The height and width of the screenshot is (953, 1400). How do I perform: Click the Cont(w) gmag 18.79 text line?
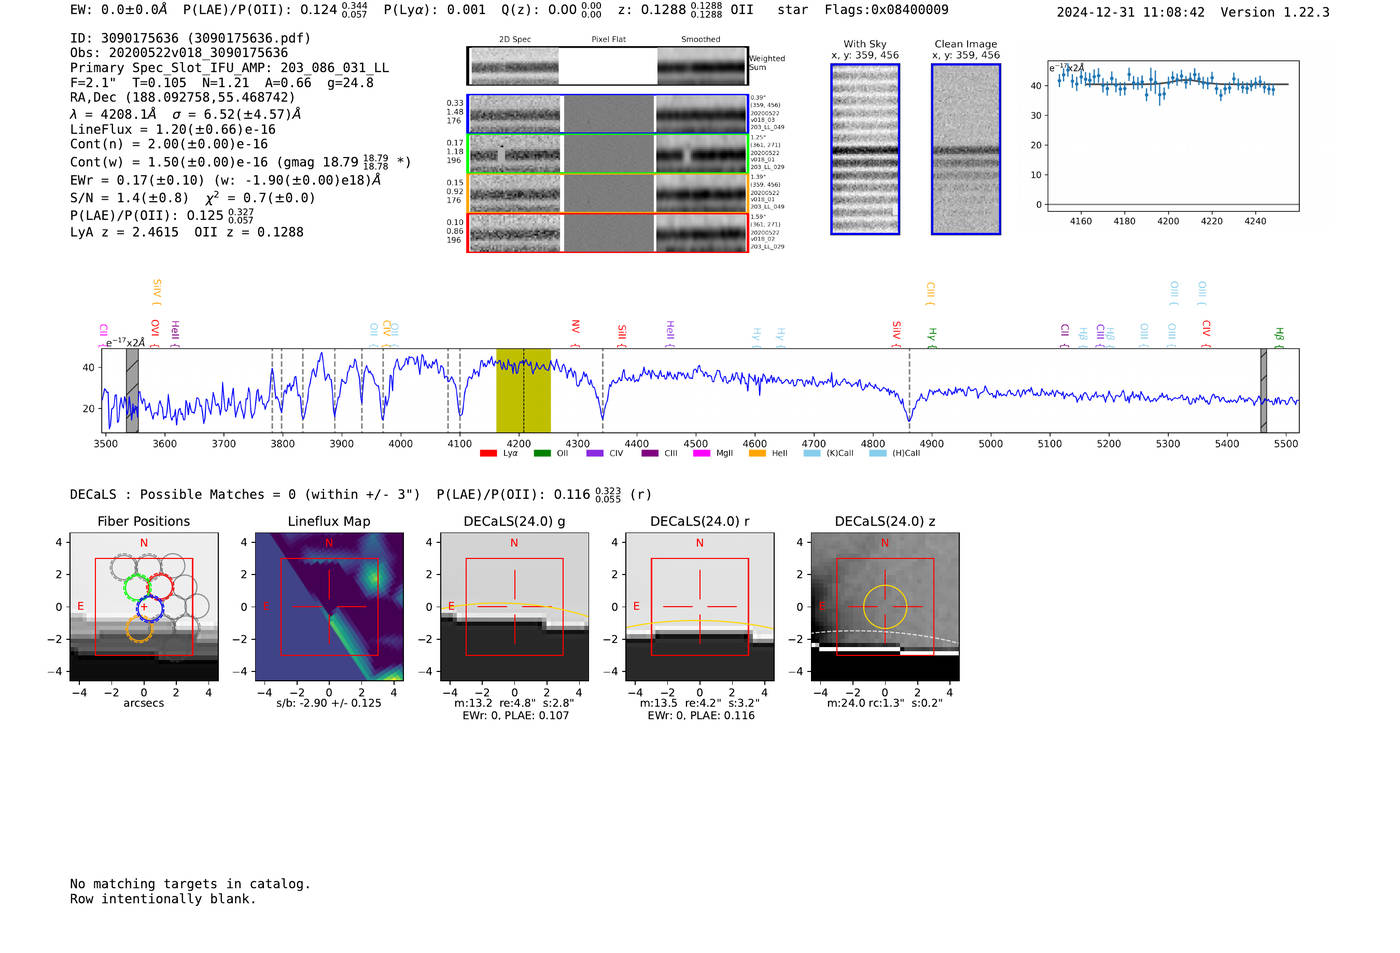[x=240, y=161]
